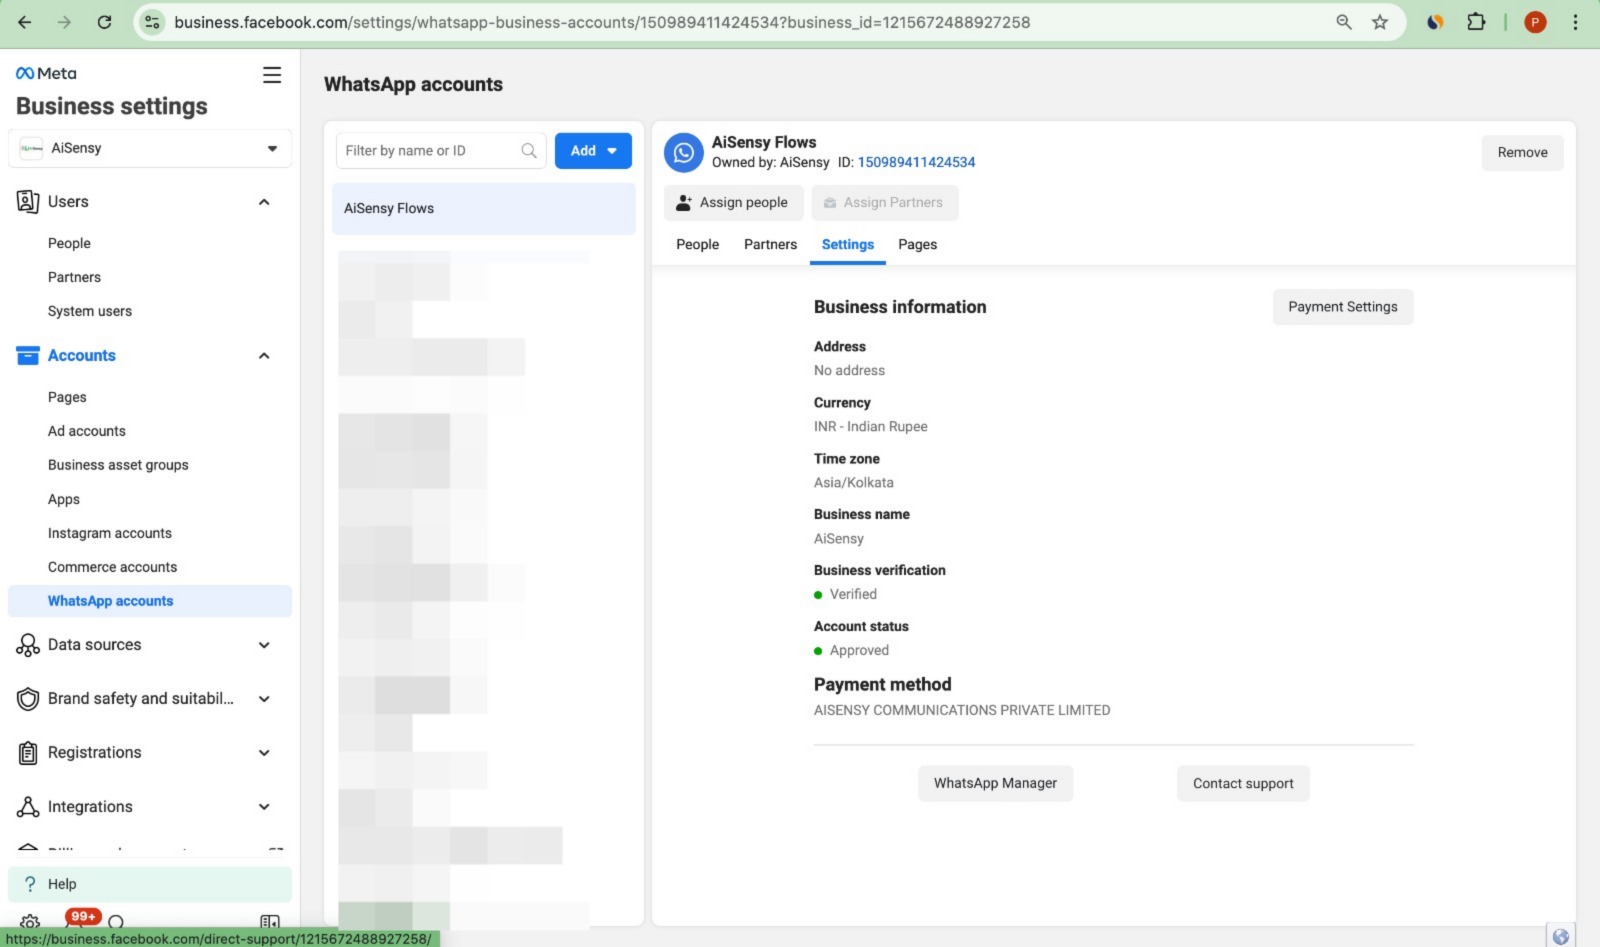This screenshot has height=947, width=1600.
Task: Launch WhatsApp Manager
Action: click(x=995, y=783)
